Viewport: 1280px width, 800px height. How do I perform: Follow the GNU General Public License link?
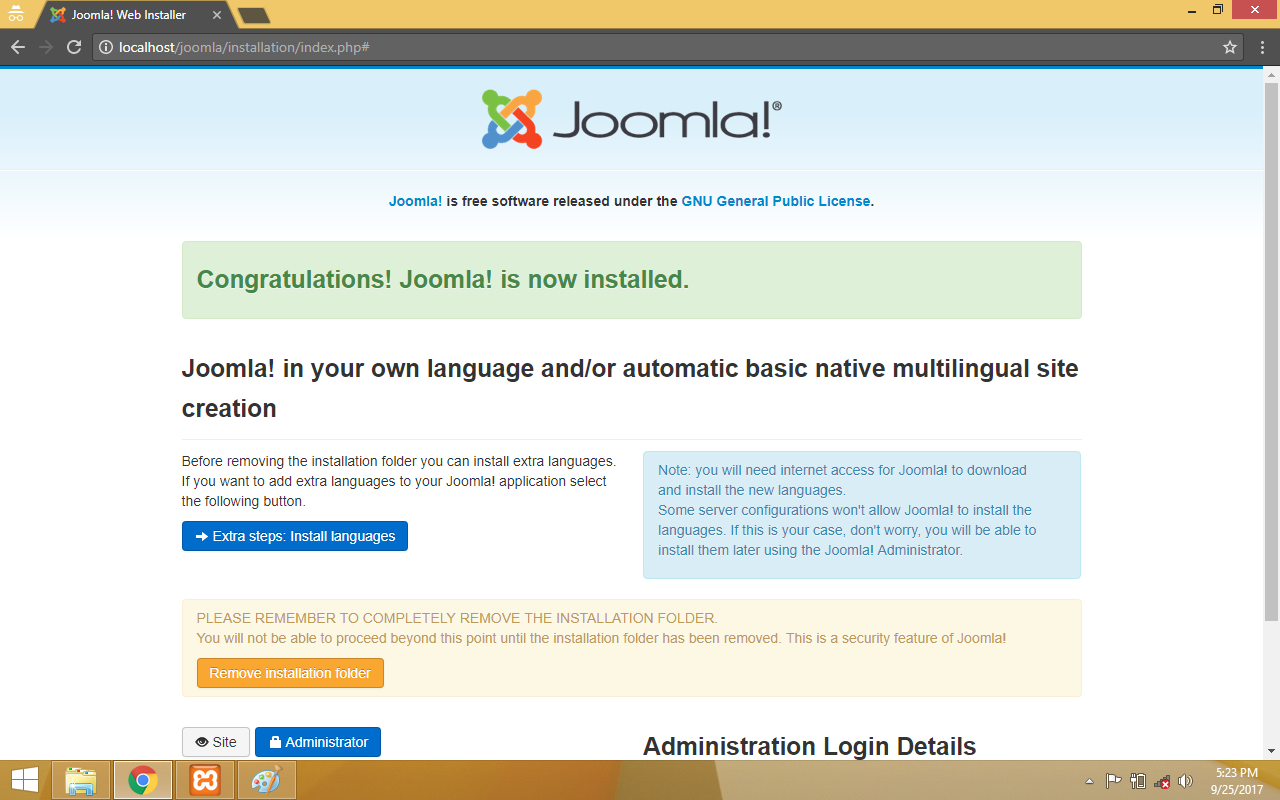(x=776, y=201)
